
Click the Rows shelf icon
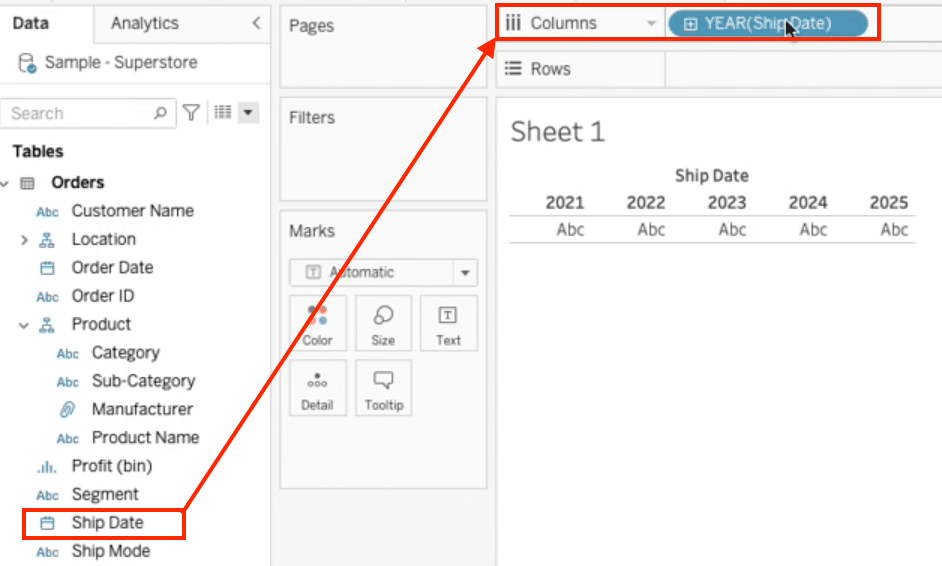[x=513, y=68]
